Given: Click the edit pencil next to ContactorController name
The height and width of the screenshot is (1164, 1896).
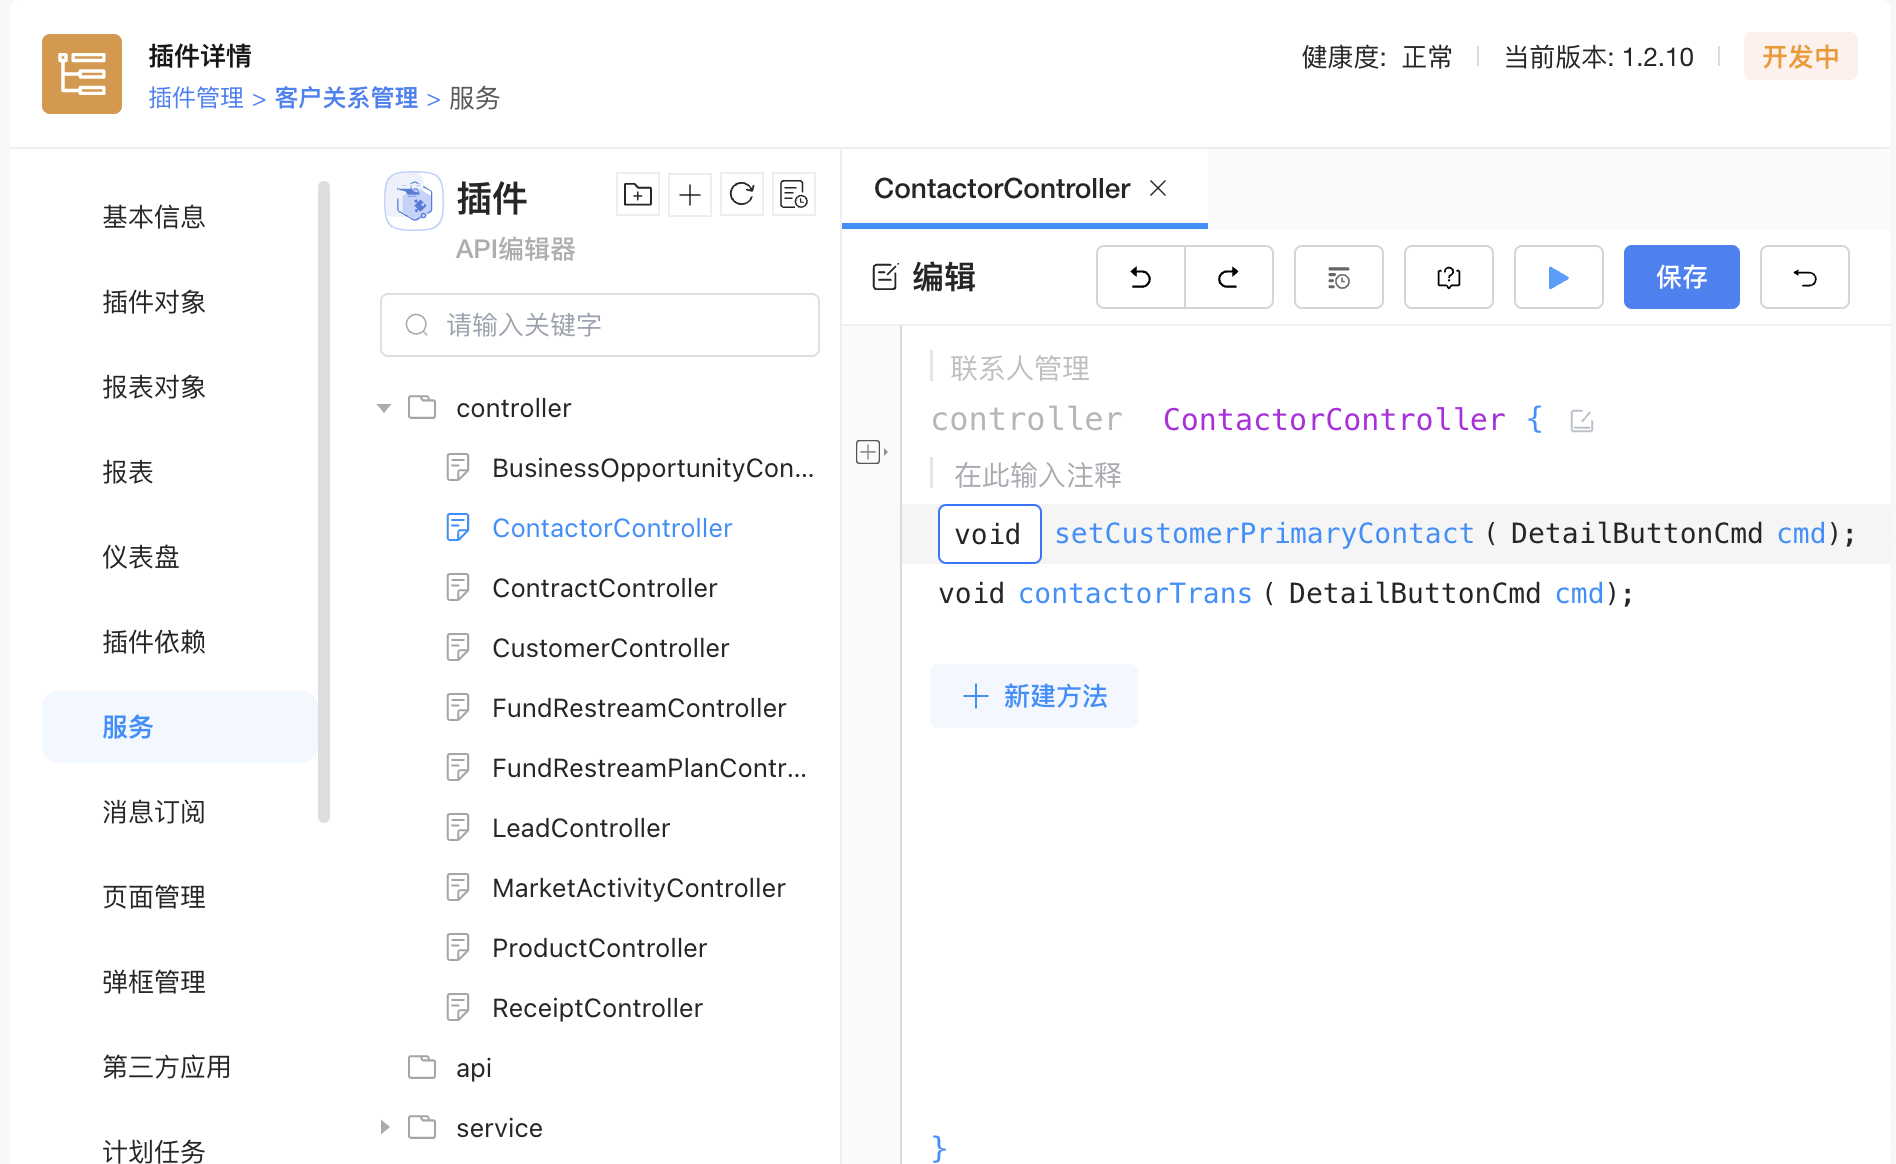Looking at the screenshot, I should coord(1581,421).
